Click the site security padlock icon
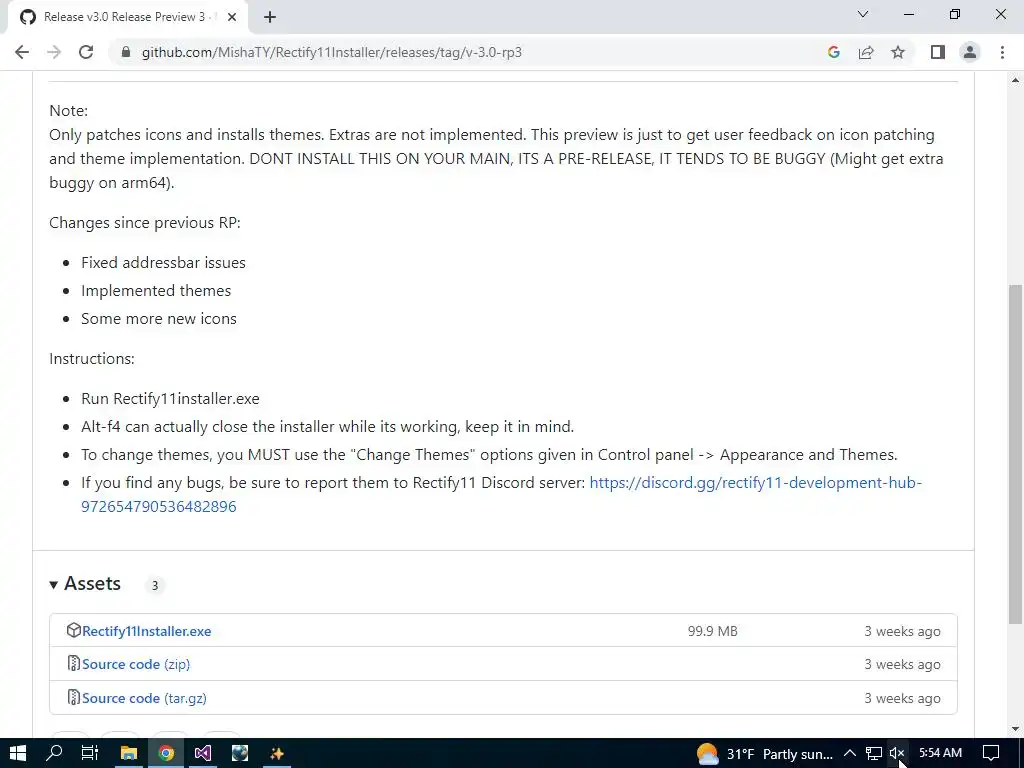The width and height of the screenshot is (1024, 768). point(126,52)
